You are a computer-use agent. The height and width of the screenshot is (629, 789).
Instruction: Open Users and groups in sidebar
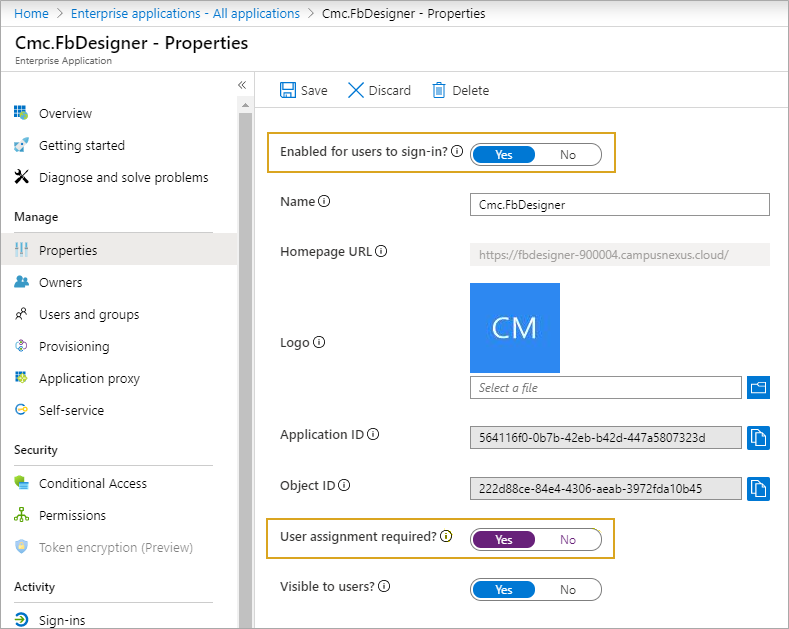click(x=88, y=315)
